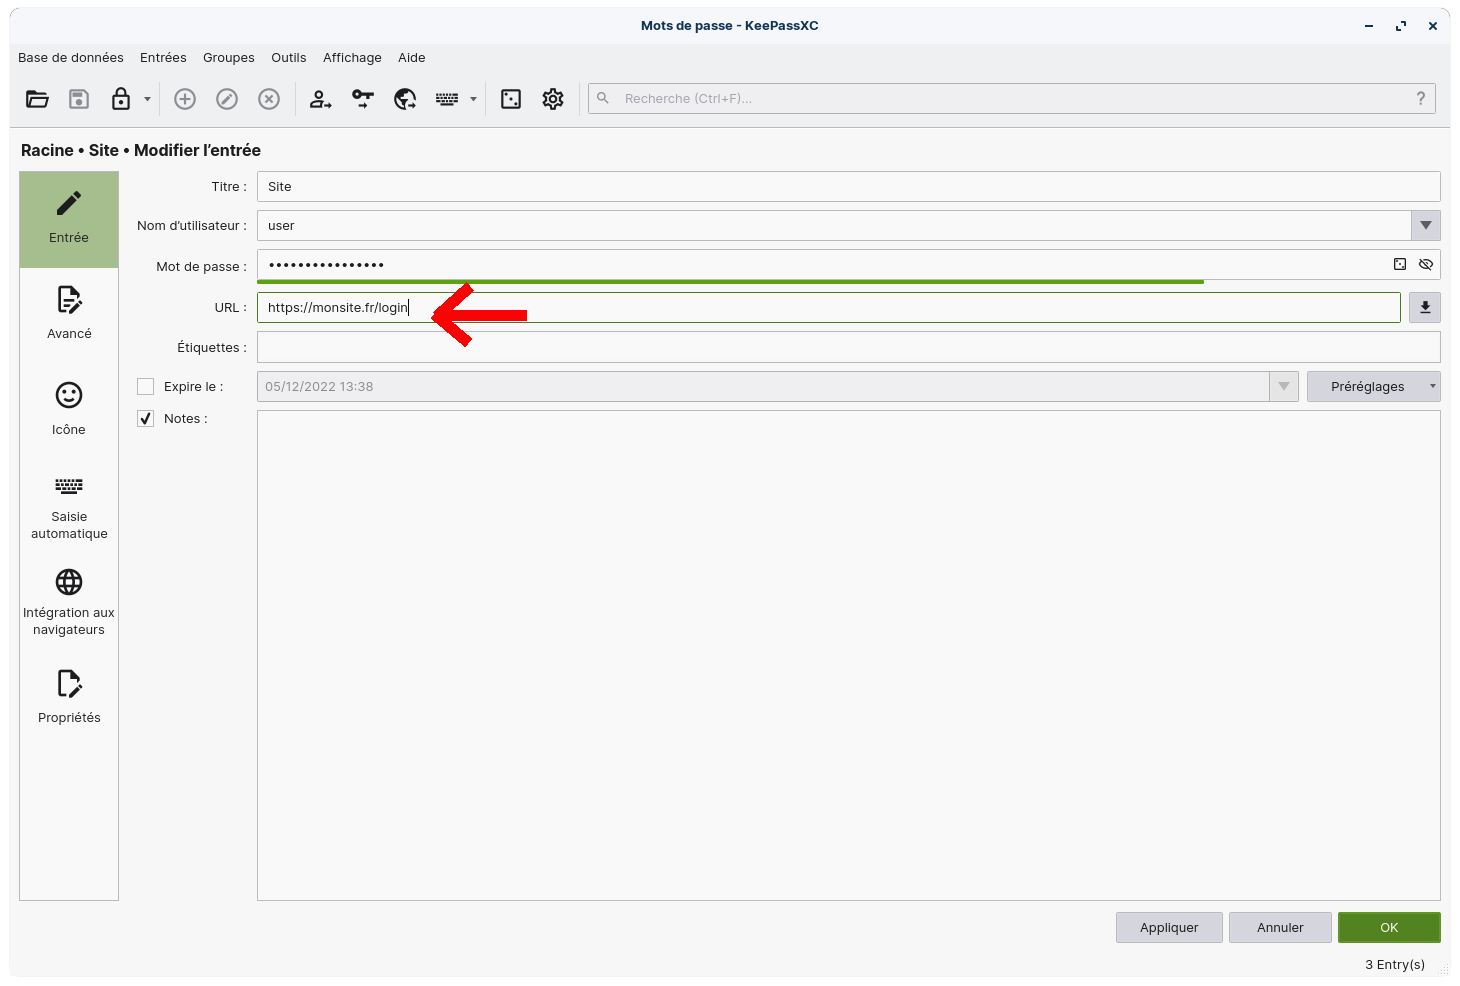Screen dimensions: 1460x986
Task: Click the lock database icon
Action: (x=121, y=99)
